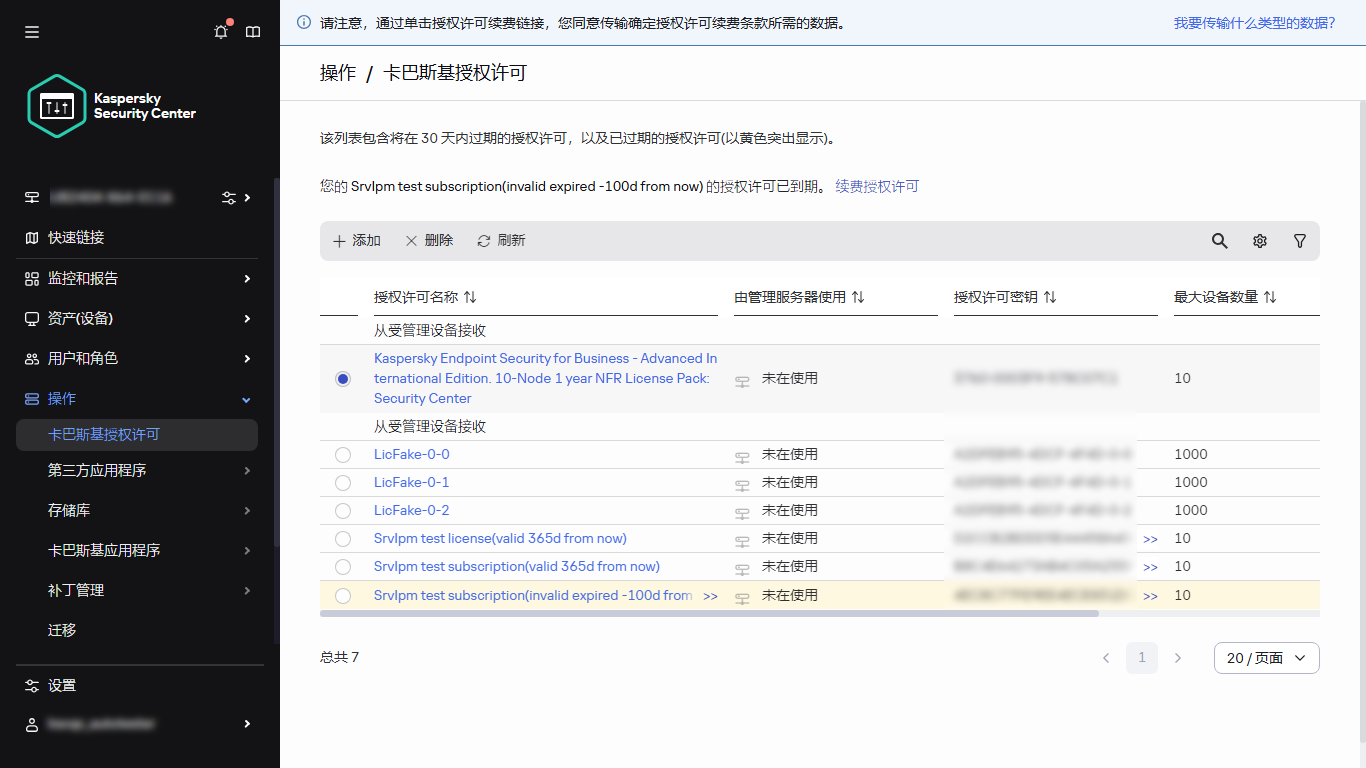Sort table by 最大设备数量 column arrows
This screenshot has width=1366, height=768.
(1268, 296)
